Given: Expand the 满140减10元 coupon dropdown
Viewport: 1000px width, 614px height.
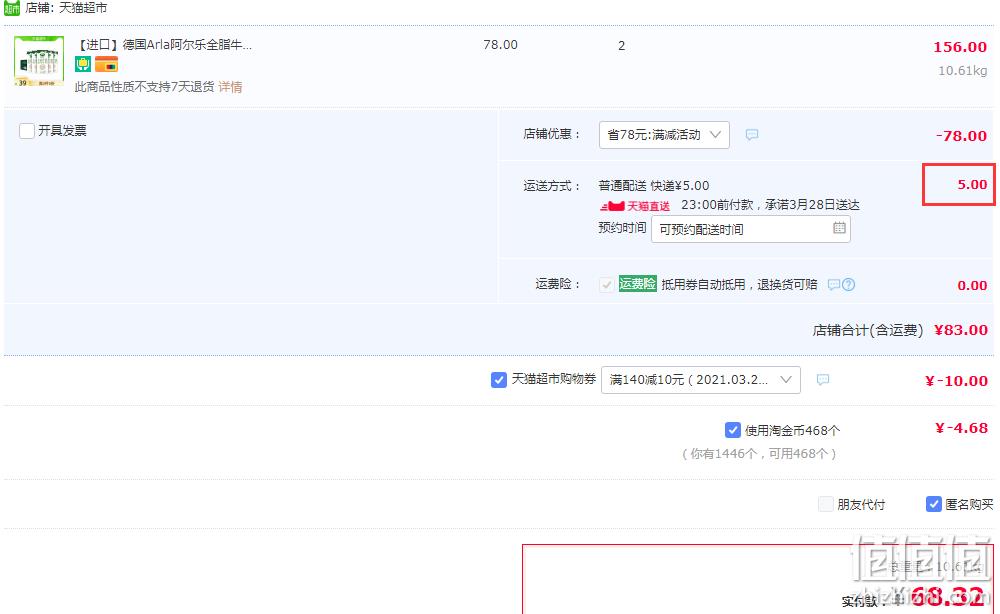Looking at the screenshot, I should (700, 380).
